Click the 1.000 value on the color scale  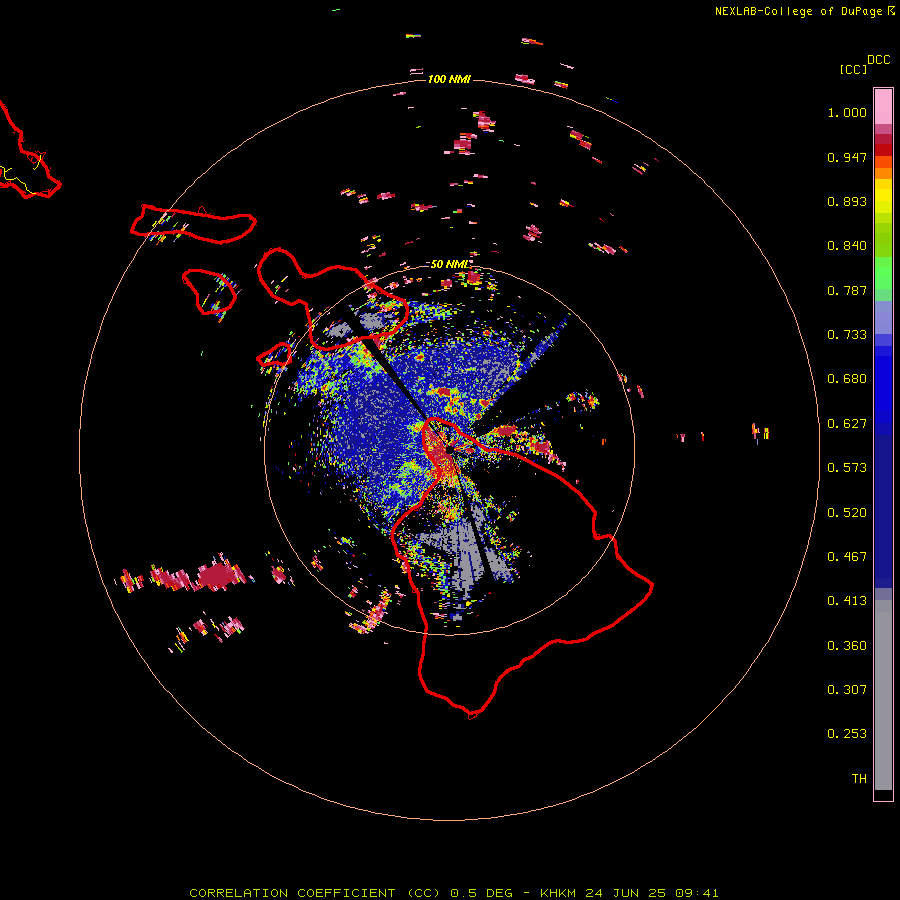coord(847,112)
